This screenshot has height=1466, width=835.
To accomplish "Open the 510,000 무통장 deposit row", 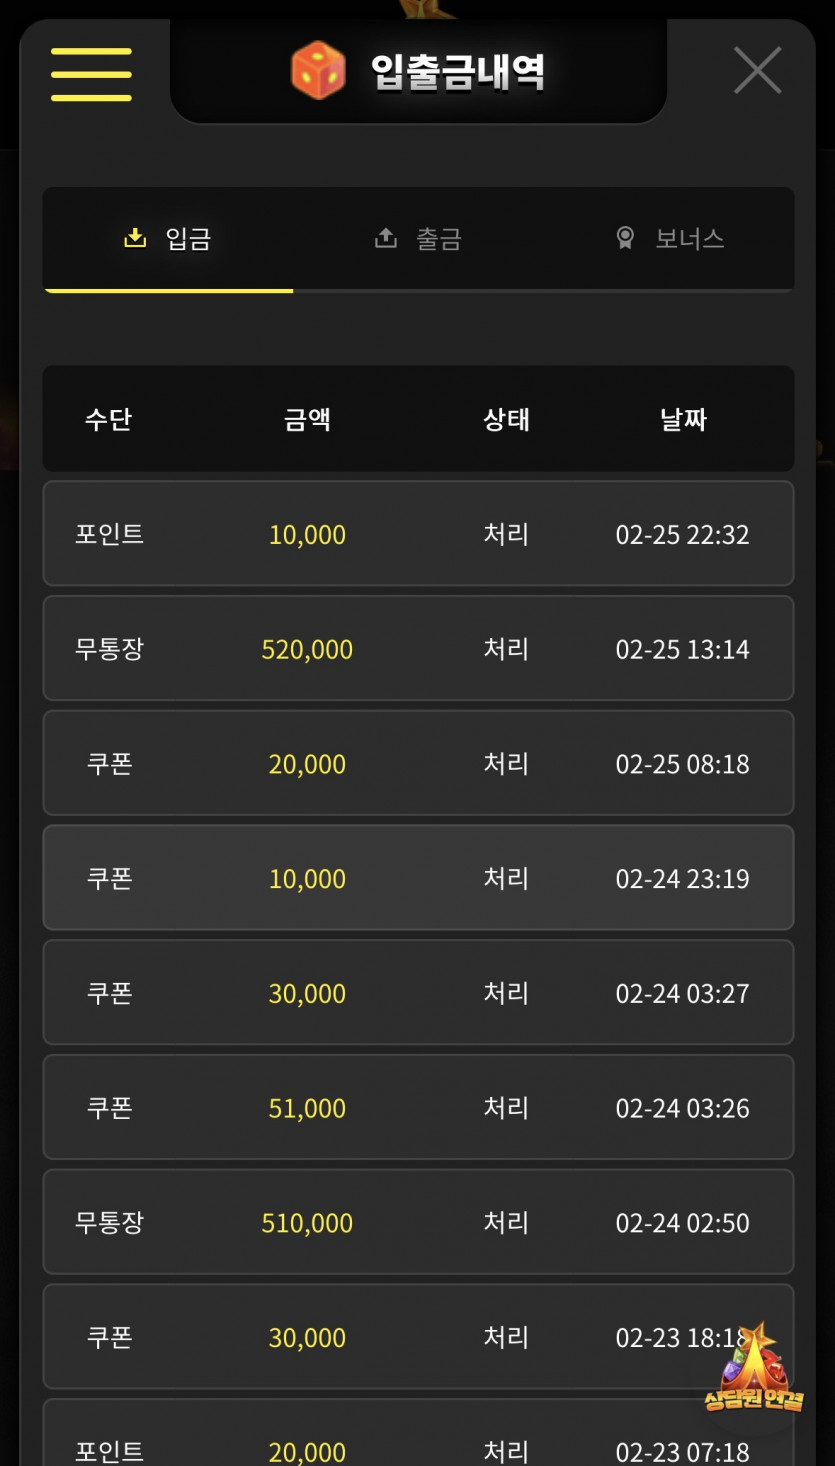I will [x=418, y=1222].
